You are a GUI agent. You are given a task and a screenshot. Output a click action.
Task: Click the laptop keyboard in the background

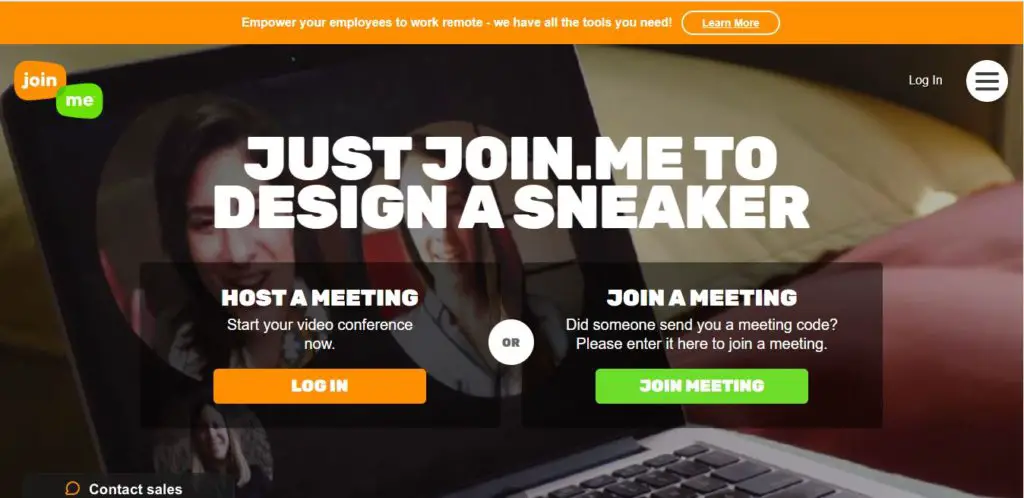pos(705,473)
